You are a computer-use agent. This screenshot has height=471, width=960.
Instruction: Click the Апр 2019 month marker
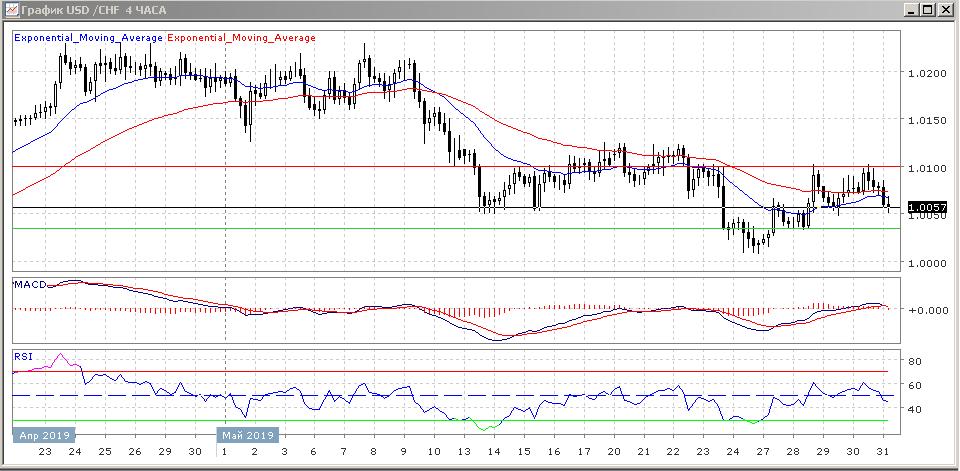coord(43,436)
